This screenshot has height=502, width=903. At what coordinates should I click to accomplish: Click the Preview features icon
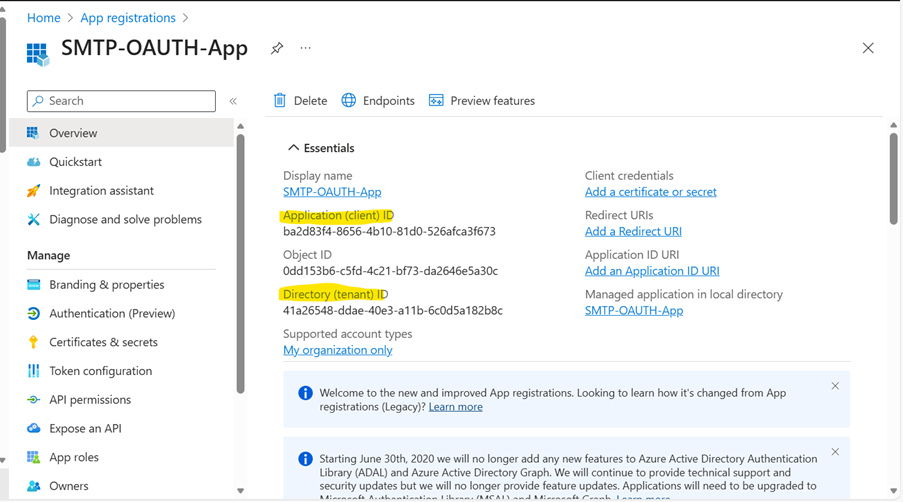pos(437,101)
